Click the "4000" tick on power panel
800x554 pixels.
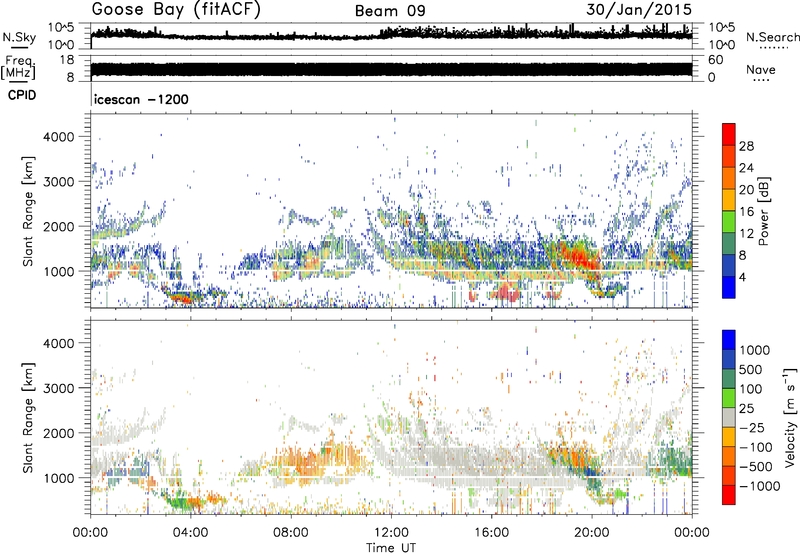coord(58,137)
